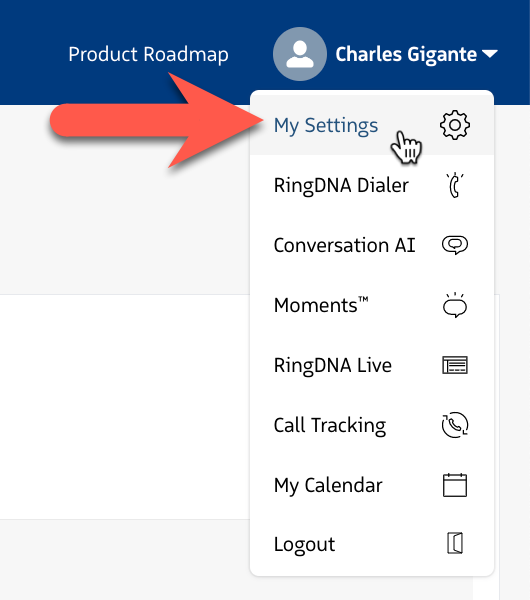Screen dimensions: 530x600
Task: Click Logout text to sign out
Action: click(304, 545)
